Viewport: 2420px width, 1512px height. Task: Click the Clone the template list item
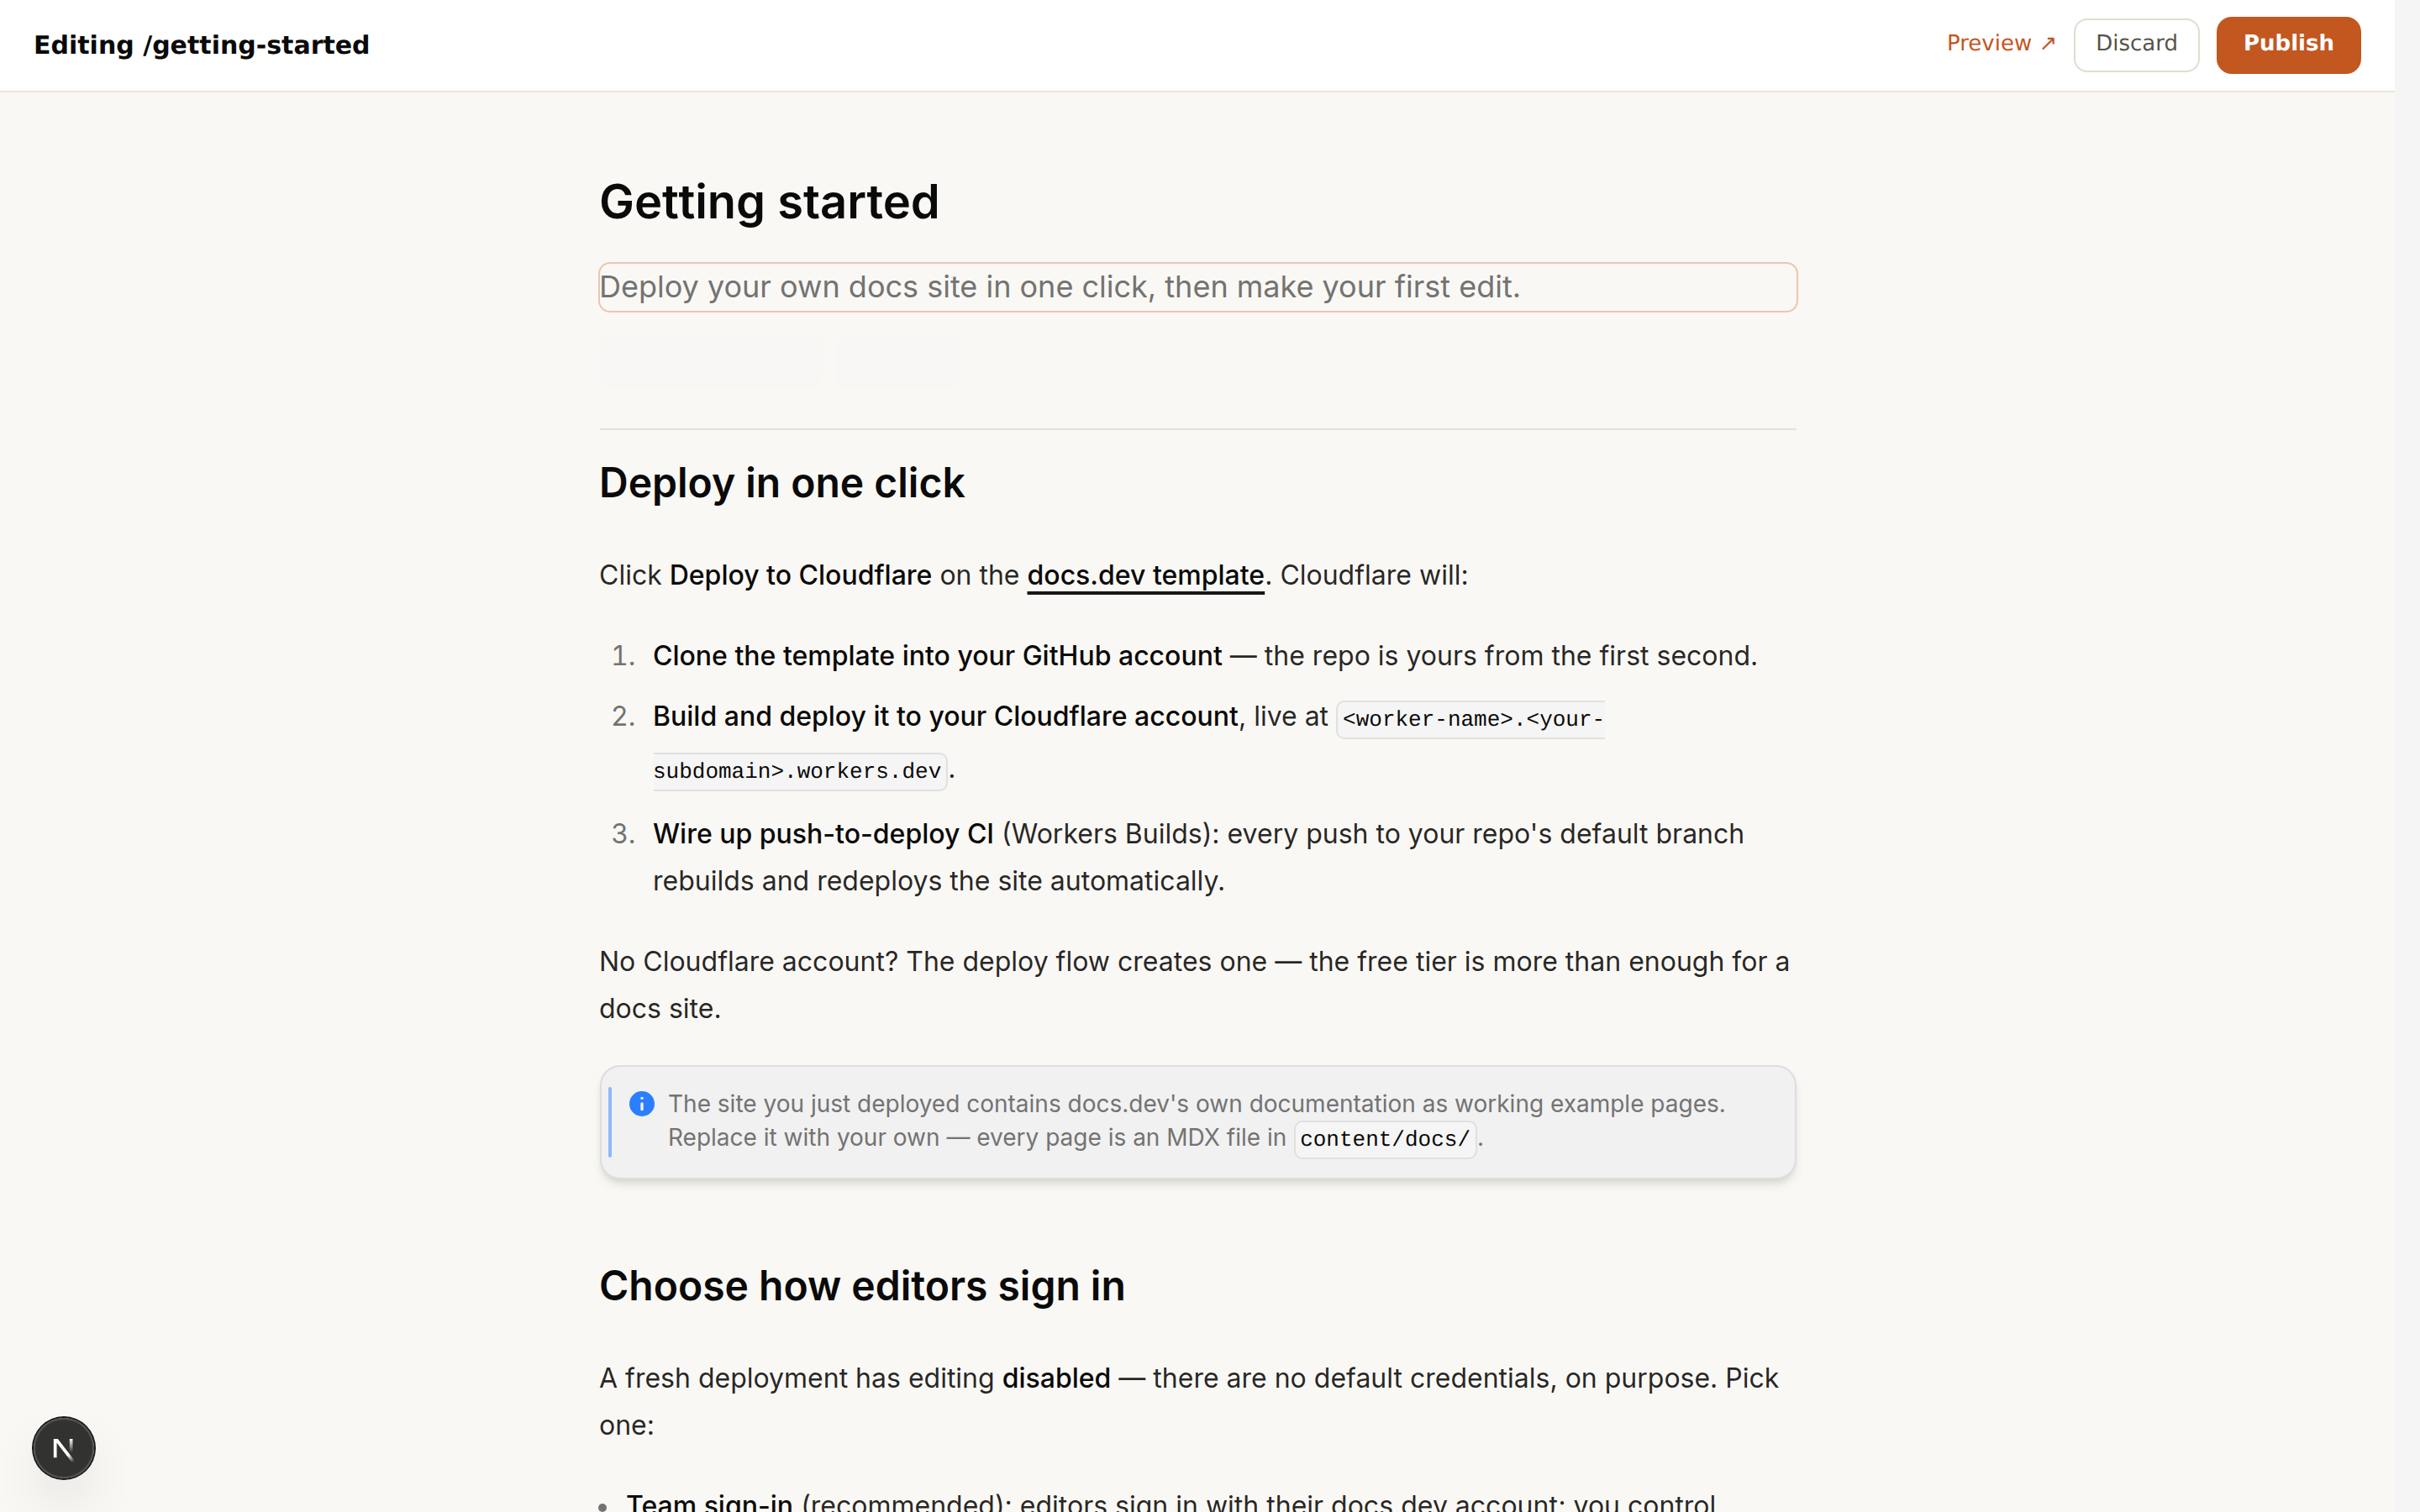(1204, 656)
